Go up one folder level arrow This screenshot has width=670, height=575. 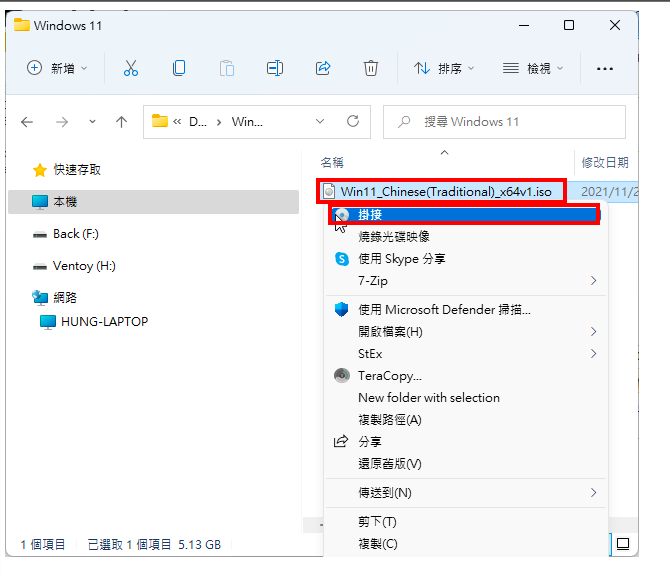coord(121,122)
